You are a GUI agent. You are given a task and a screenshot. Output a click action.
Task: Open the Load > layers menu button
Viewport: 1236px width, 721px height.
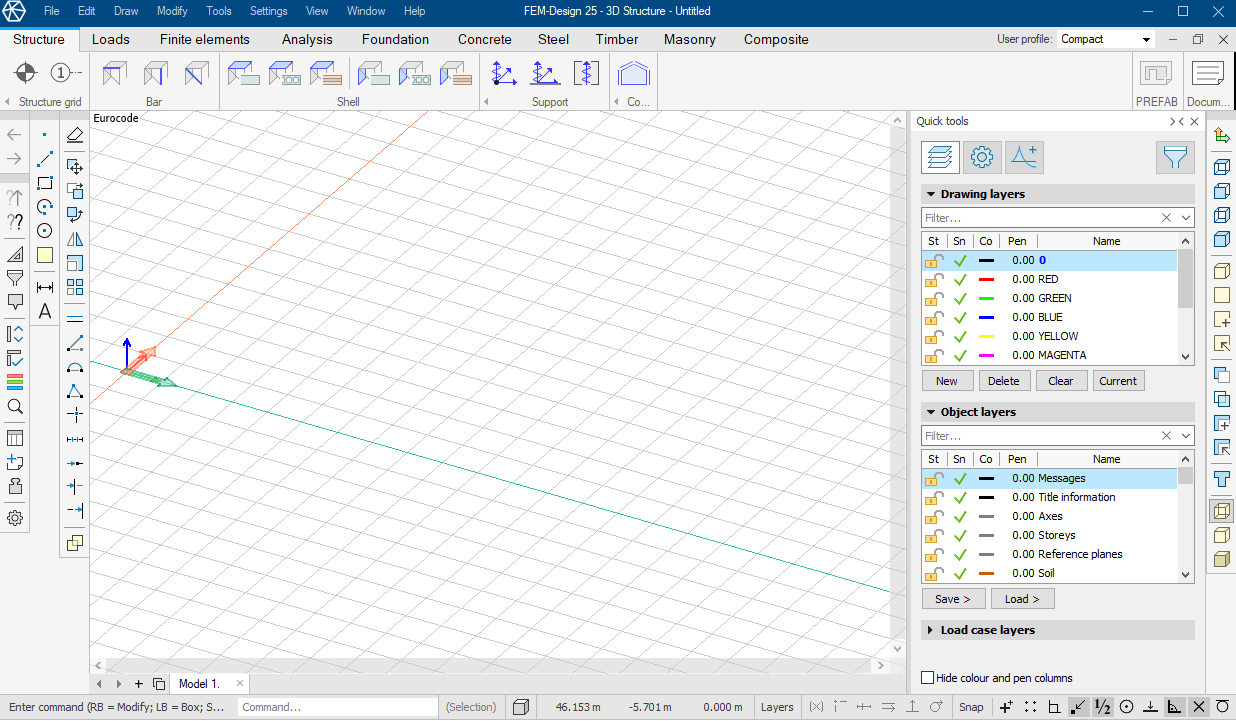[1023, 599]
